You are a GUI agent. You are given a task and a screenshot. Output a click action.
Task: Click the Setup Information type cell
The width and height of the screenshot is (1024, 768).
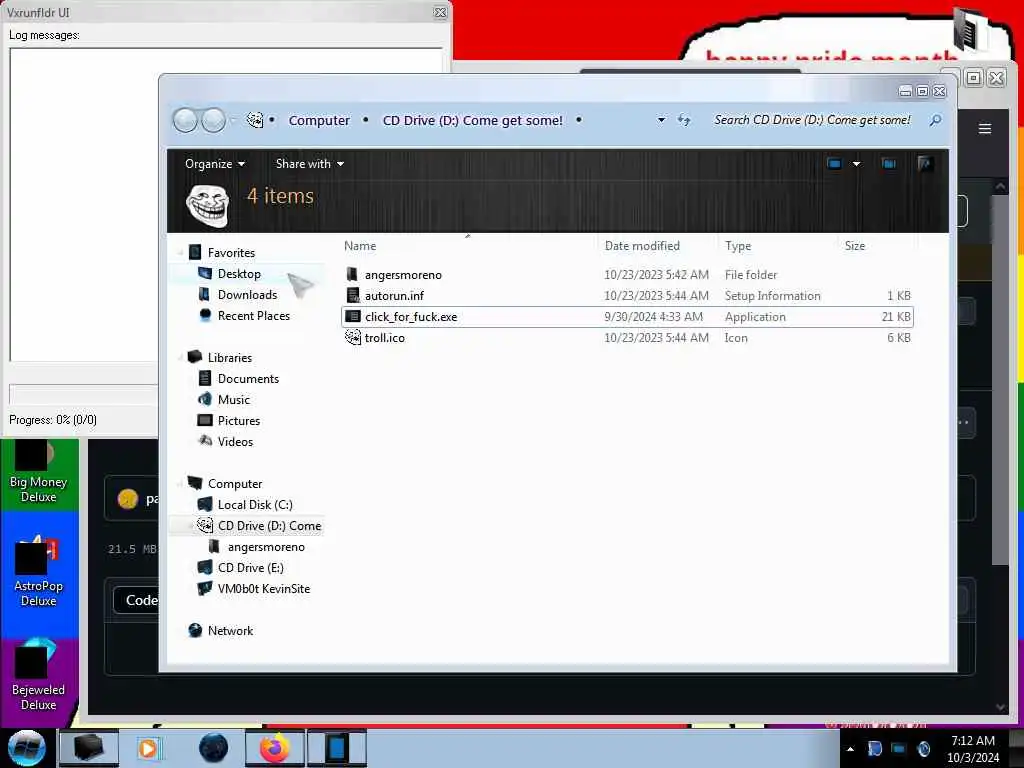tap(772, 296)
